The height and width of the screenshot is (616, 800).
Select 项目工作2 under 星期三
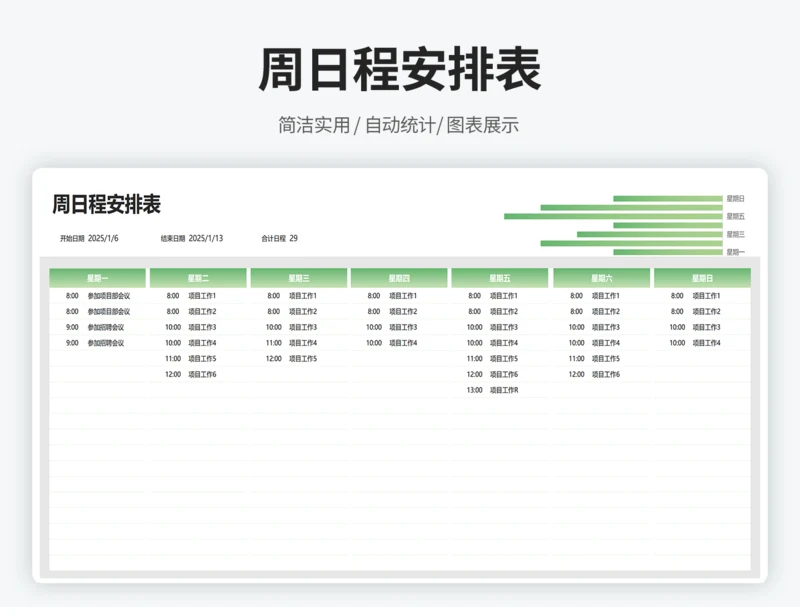(x=303, y=311)
